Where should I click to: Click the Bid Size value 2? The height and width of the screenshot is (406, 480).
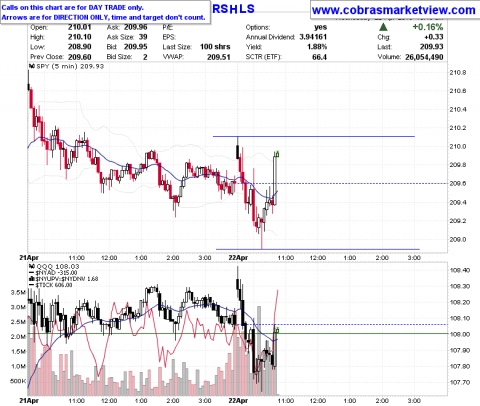(x=145, y=57)
